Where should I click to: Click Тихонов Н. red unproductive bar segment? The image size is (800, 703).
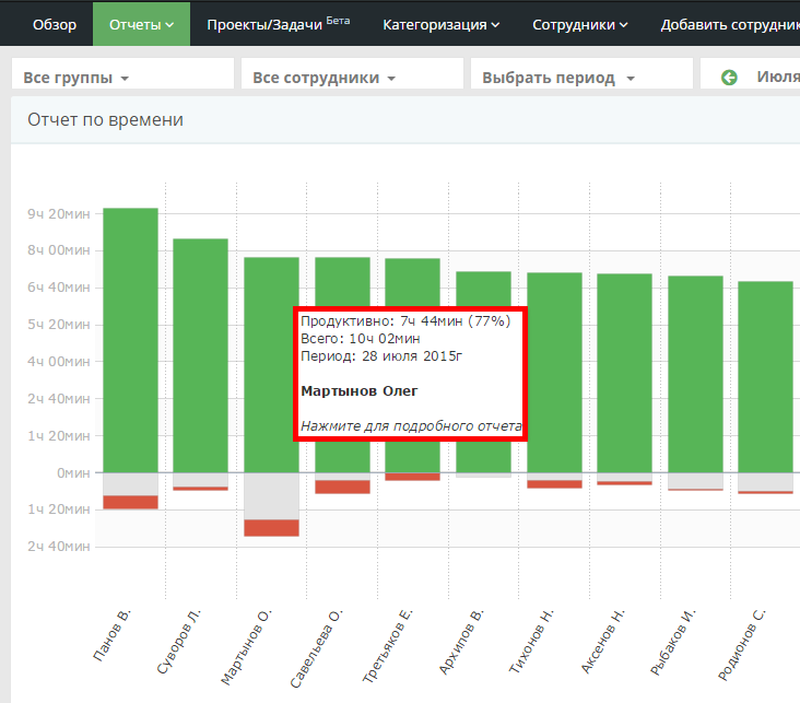555,484
